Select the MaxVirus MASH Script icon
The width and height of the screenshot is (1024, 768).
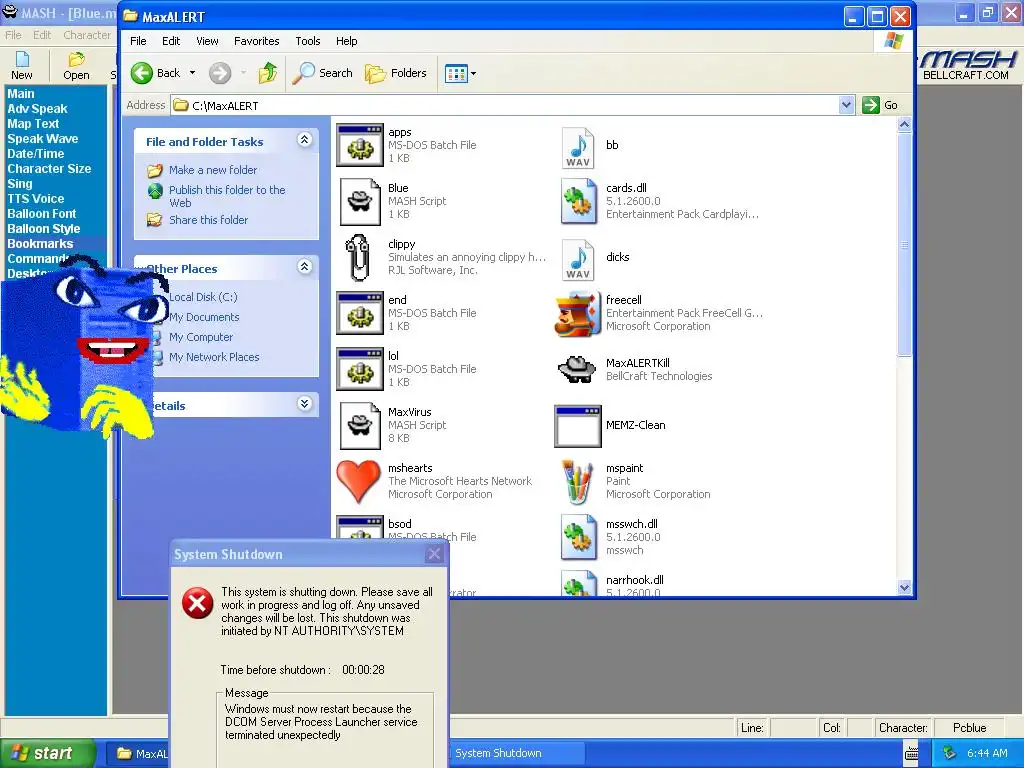click(359, 425)
